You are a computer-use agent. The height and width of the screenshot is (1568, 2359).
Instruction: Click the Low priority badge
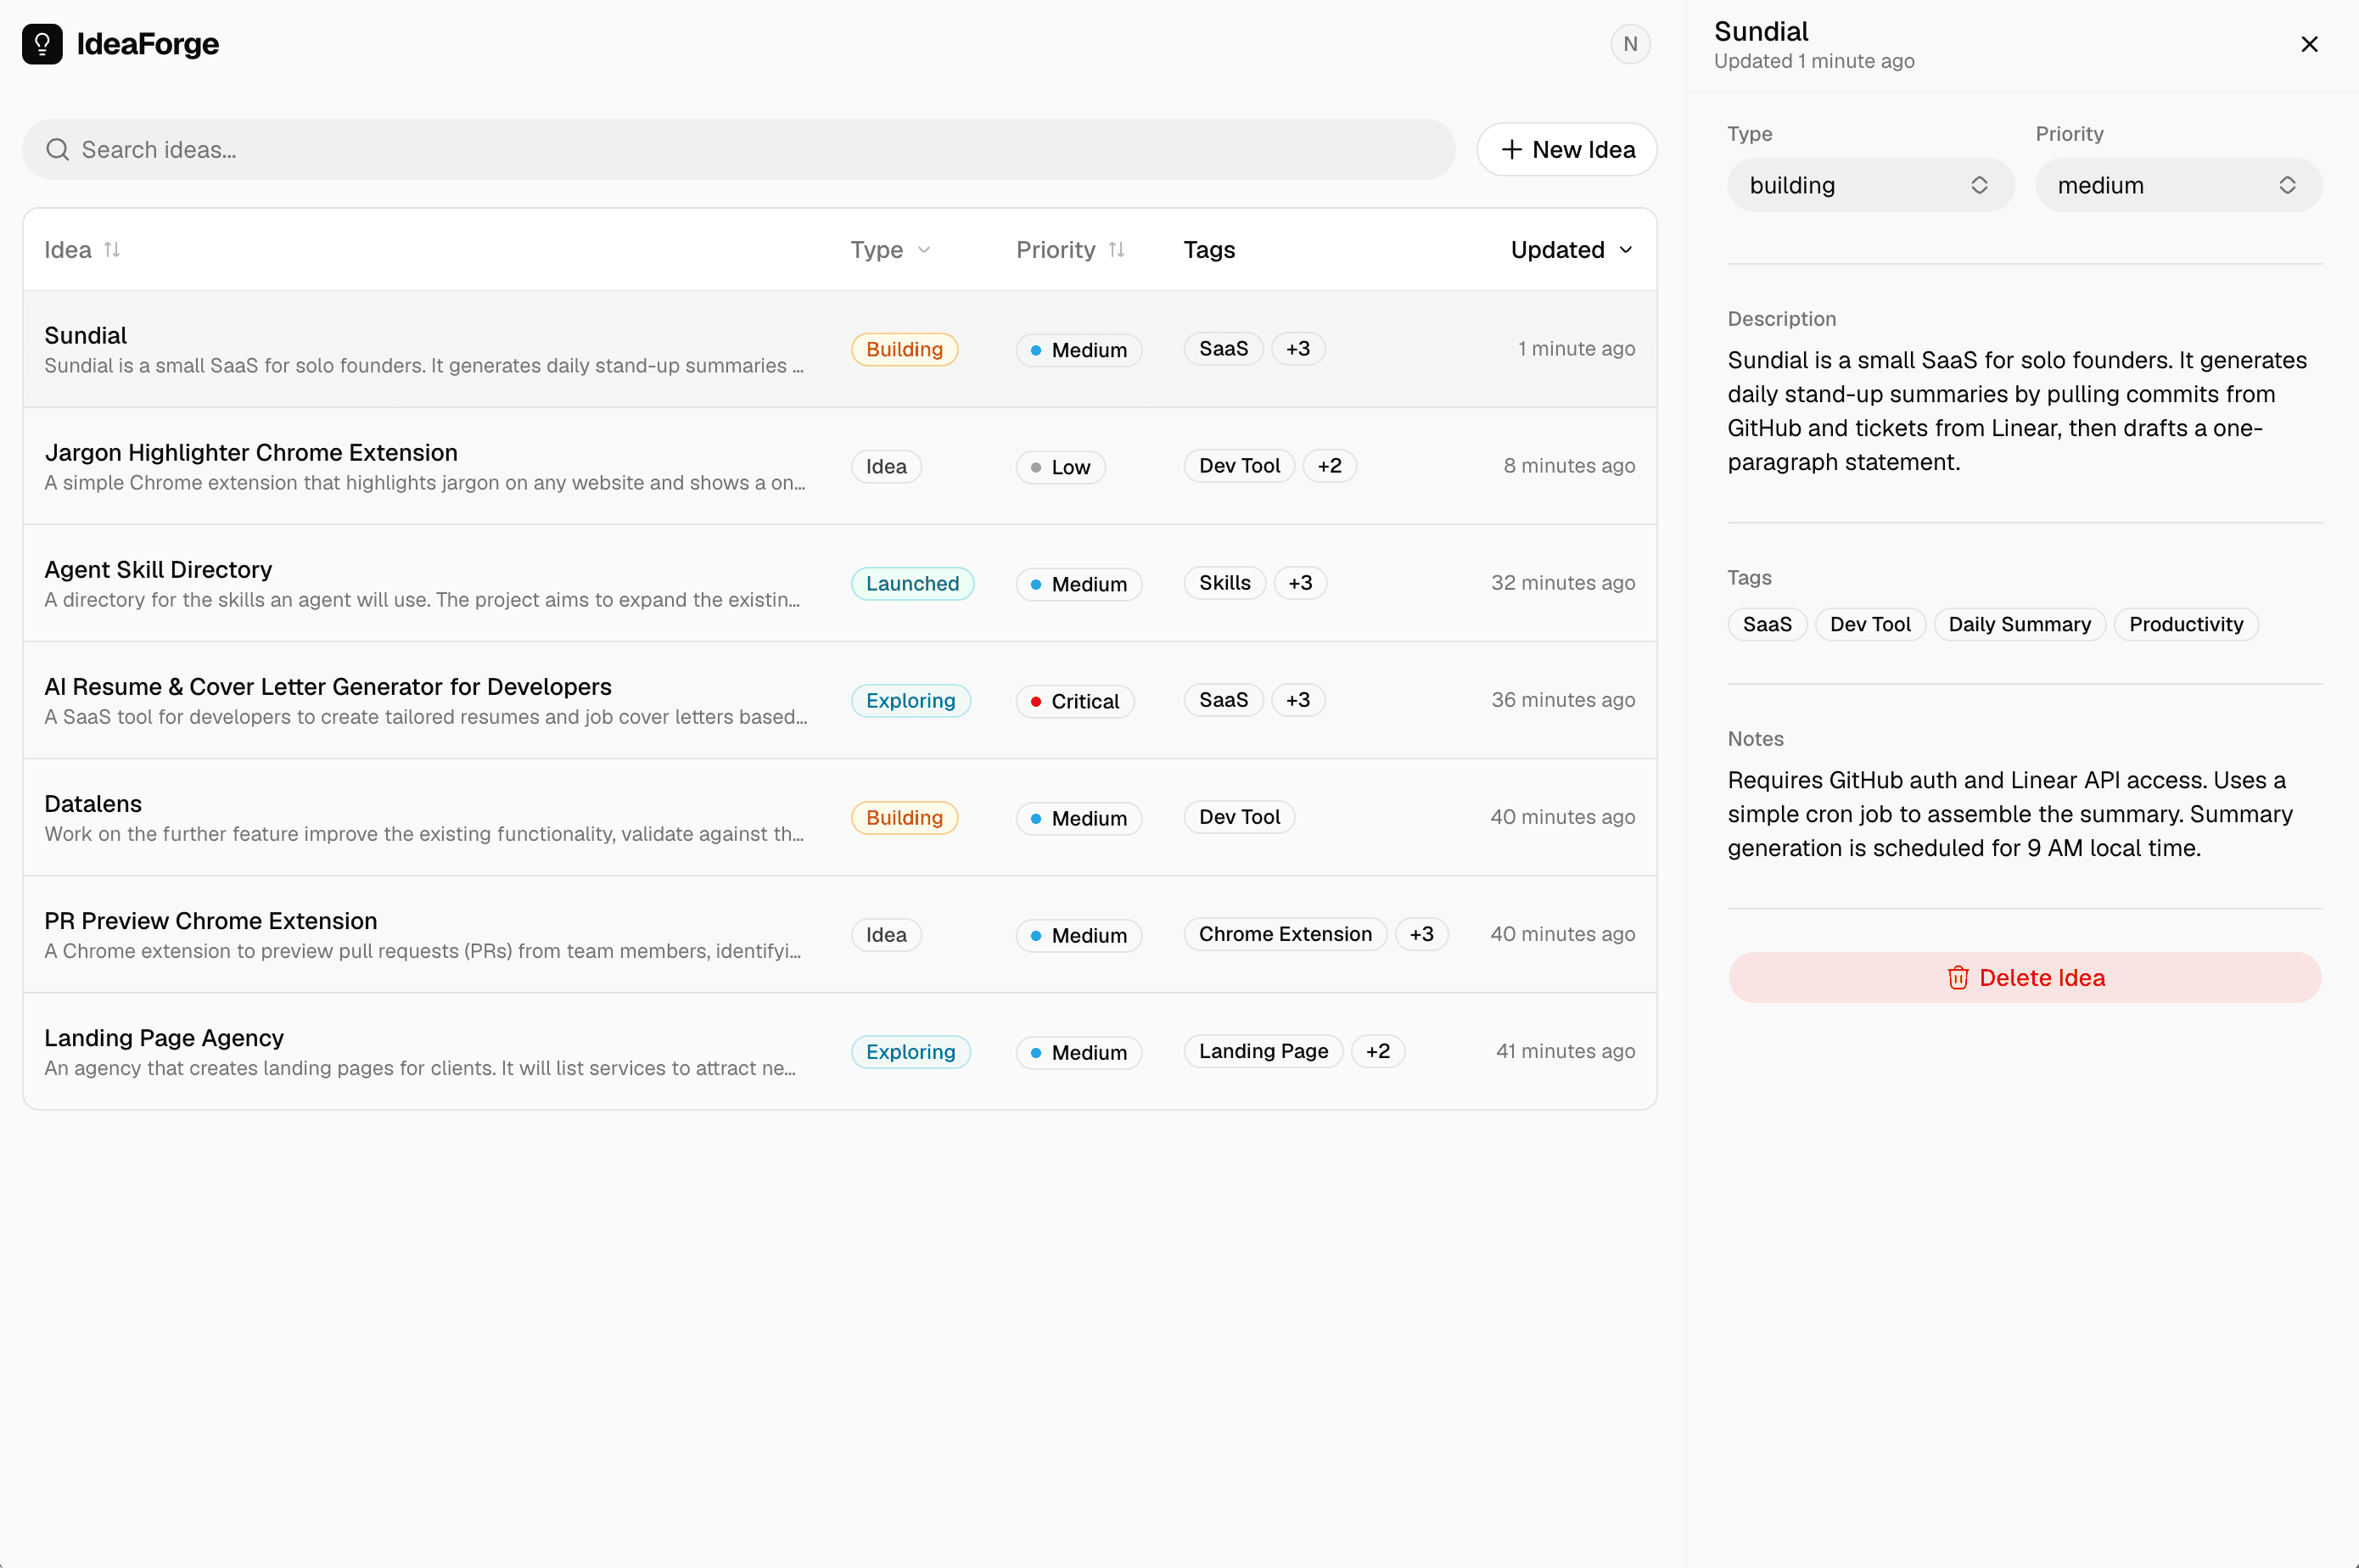tap(1061, 468)
